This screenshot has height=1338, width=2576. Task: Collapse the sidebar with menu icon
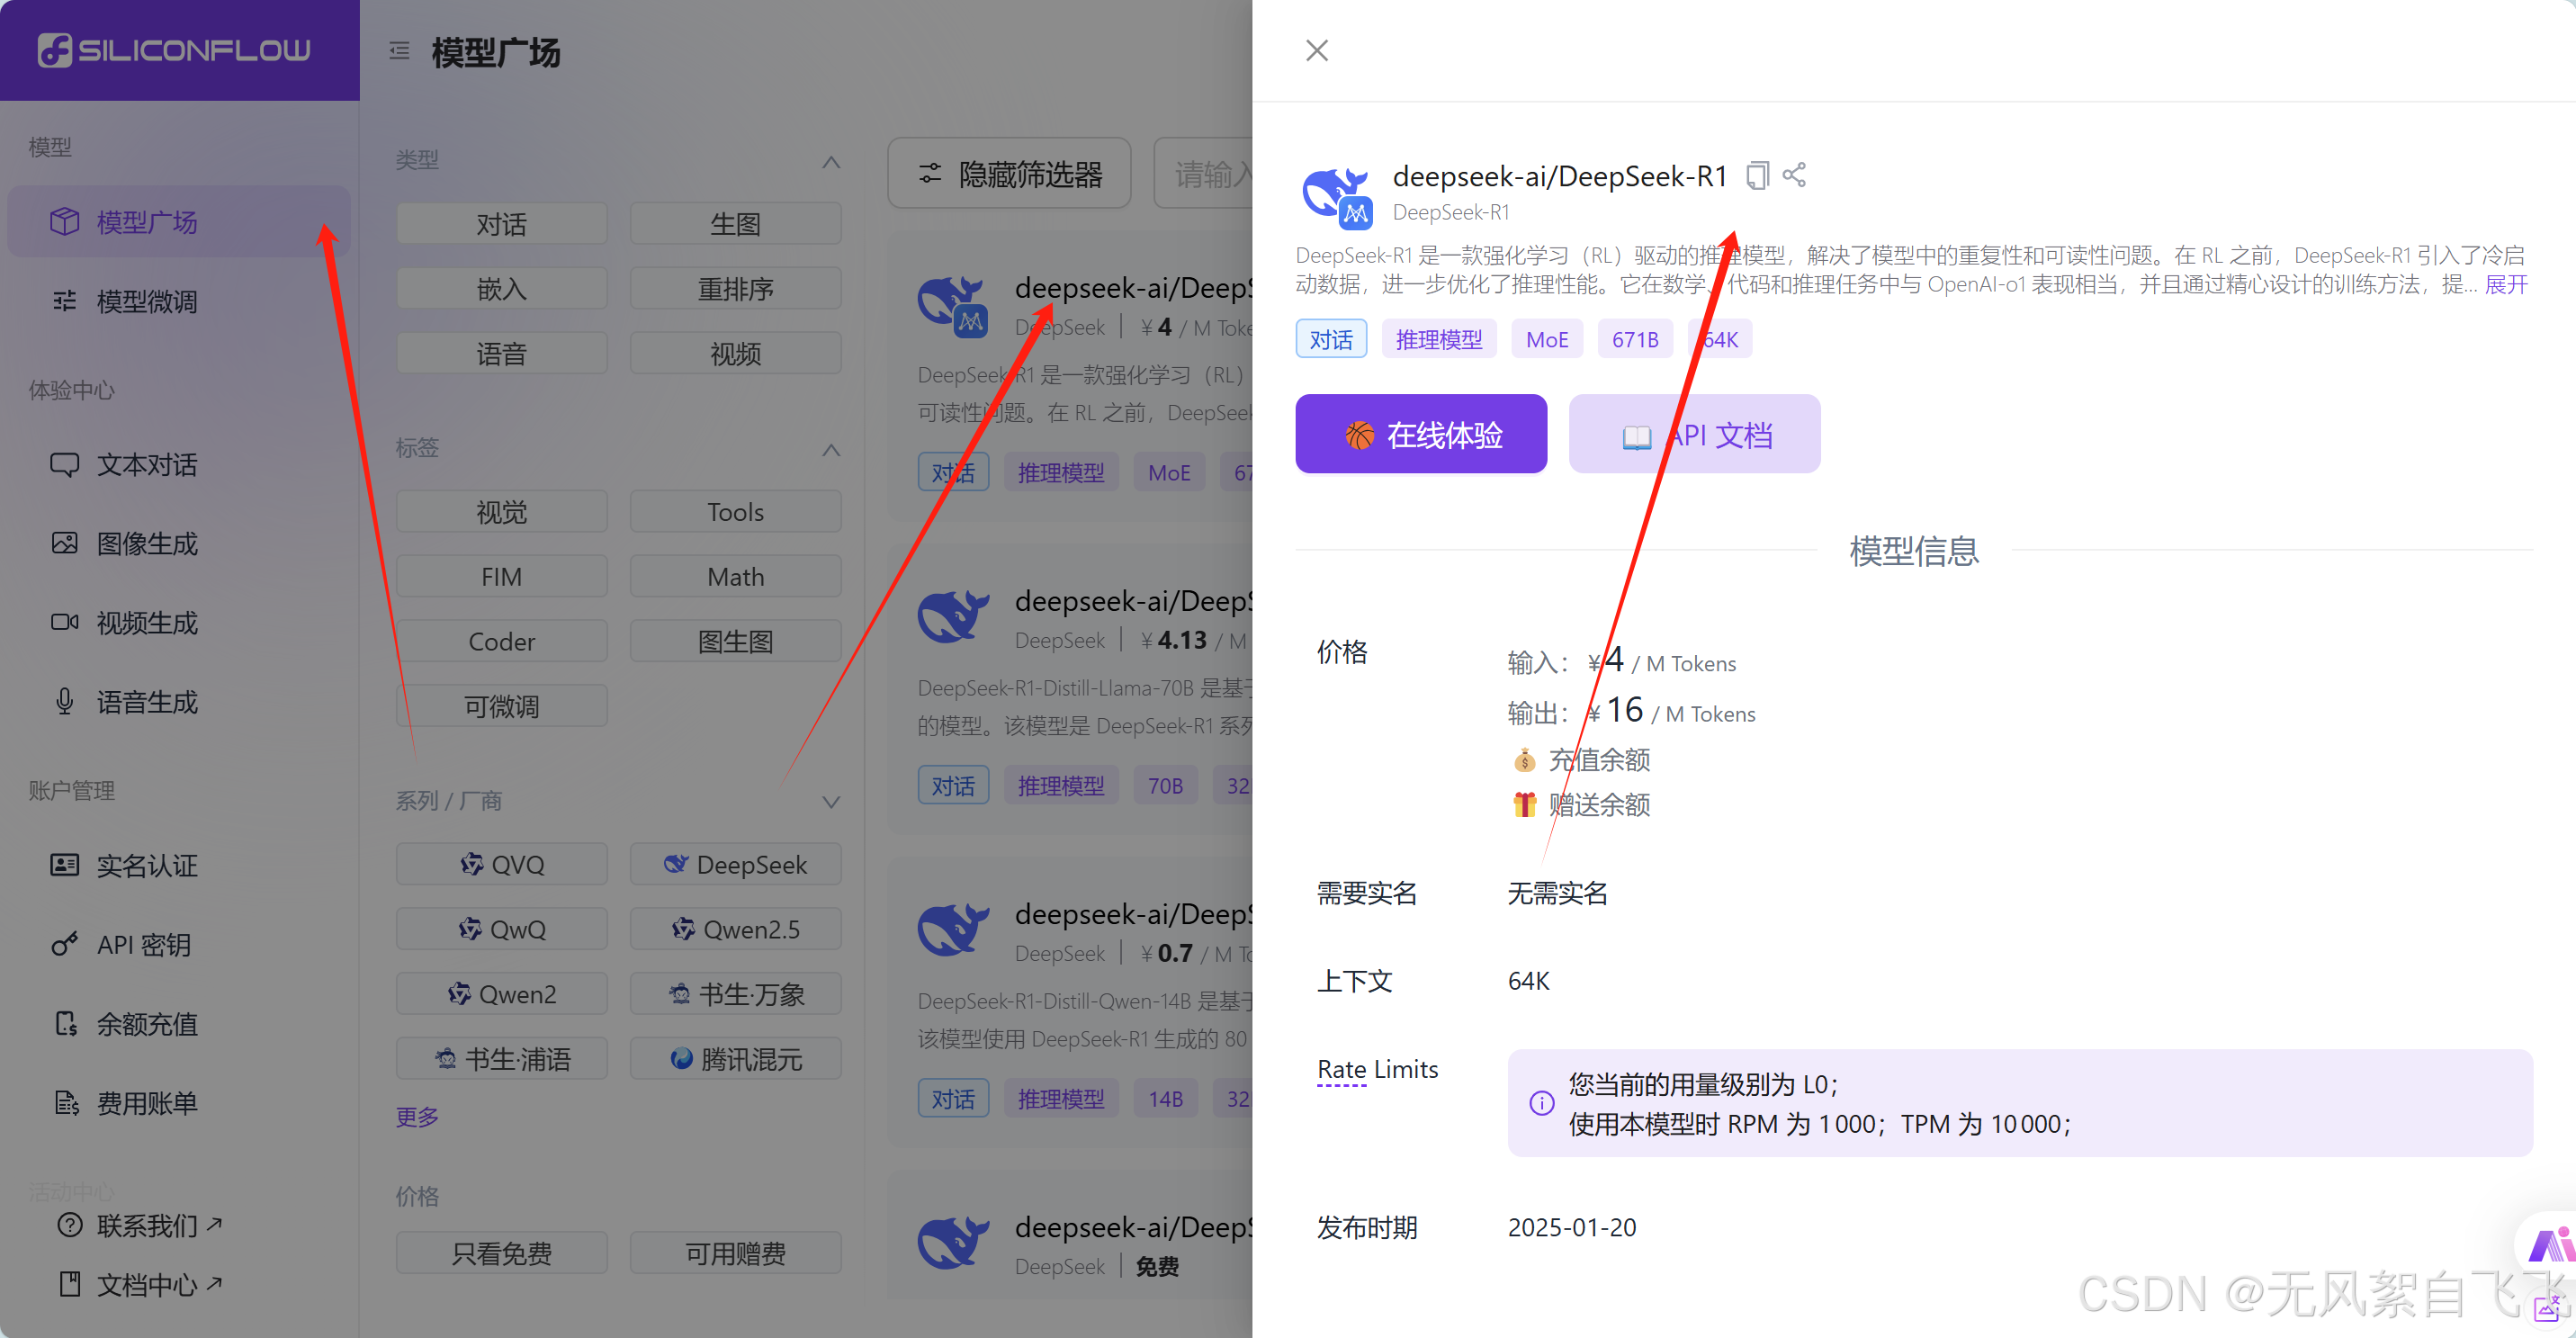click(399, 51)
